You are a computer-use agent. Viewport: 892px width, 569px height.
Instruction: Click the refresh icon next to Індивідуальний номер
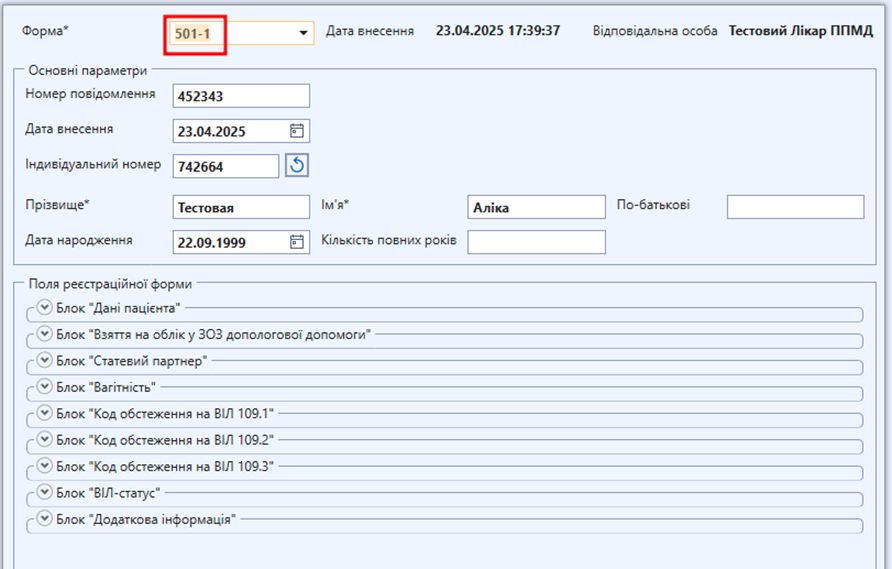coord(296,165)
